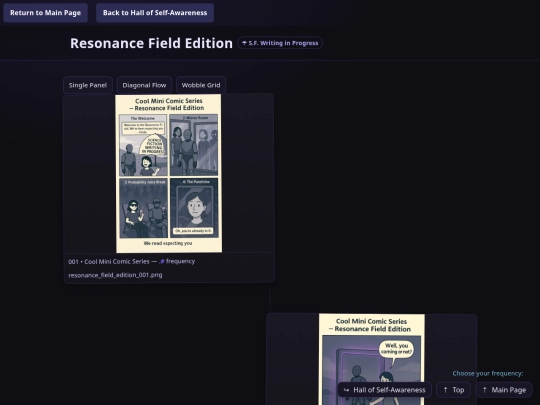Switch to Diagonal Flow layout

pyautogui.click(x=144, y=85)
